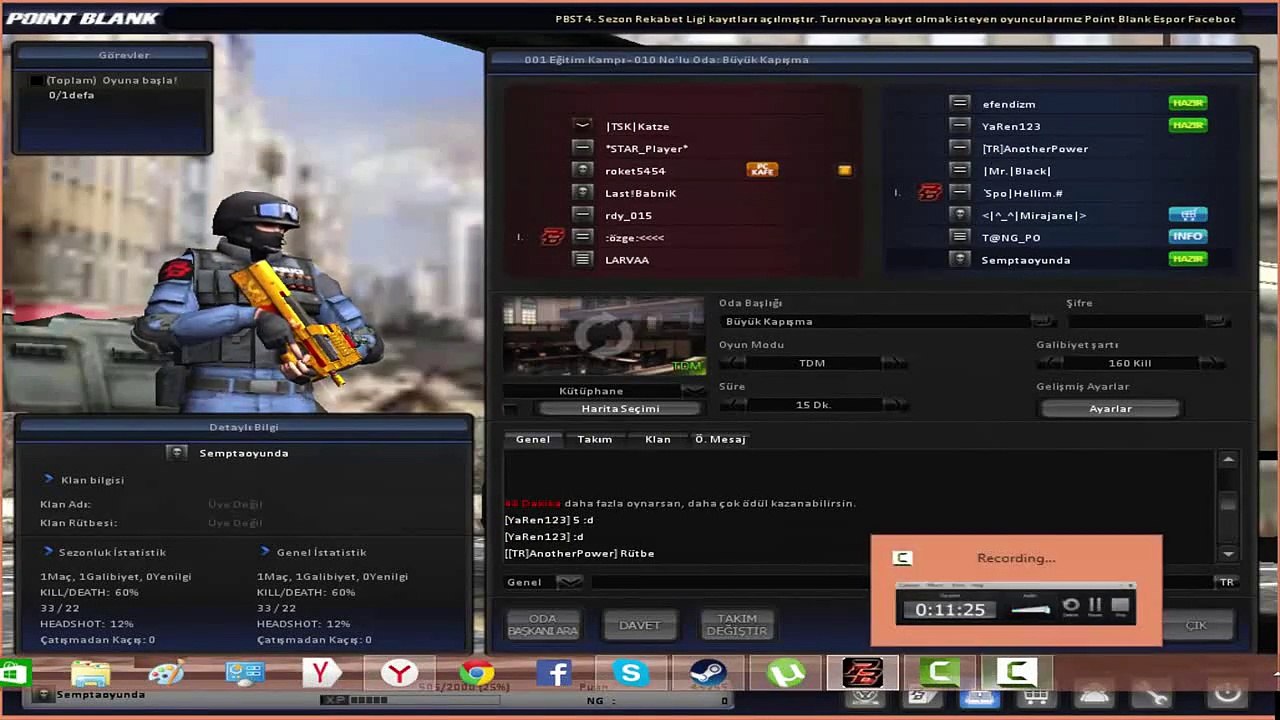The image size is (1280, 720).
Task: Toggle HAZIR ready status for Semptaoyunda
Action: [1188, 258]
